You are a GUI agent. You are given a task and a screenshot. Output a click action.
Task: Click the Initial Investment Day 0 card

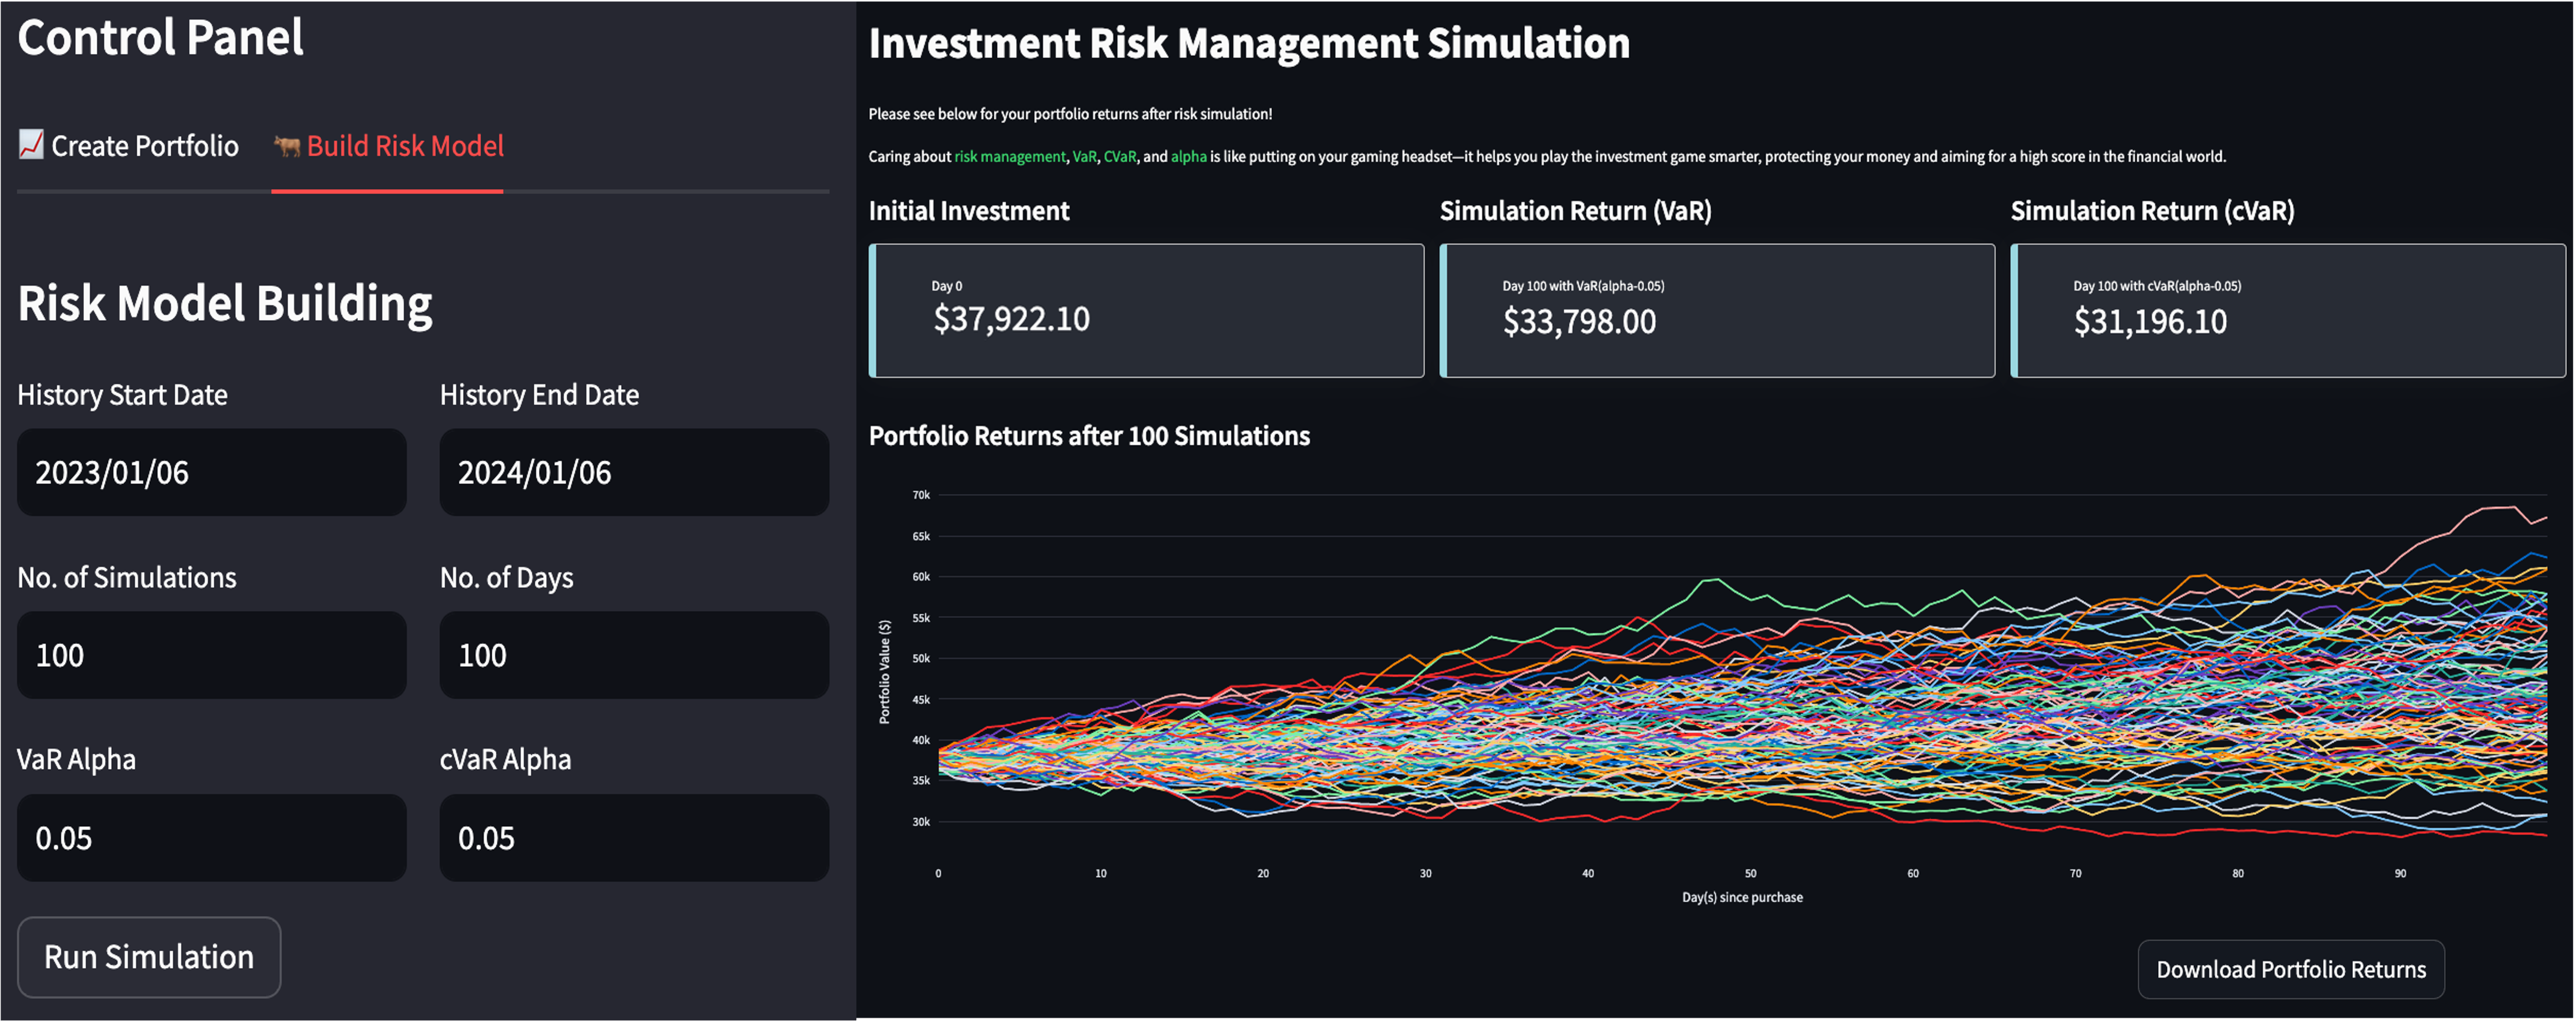click(1146, 310)
